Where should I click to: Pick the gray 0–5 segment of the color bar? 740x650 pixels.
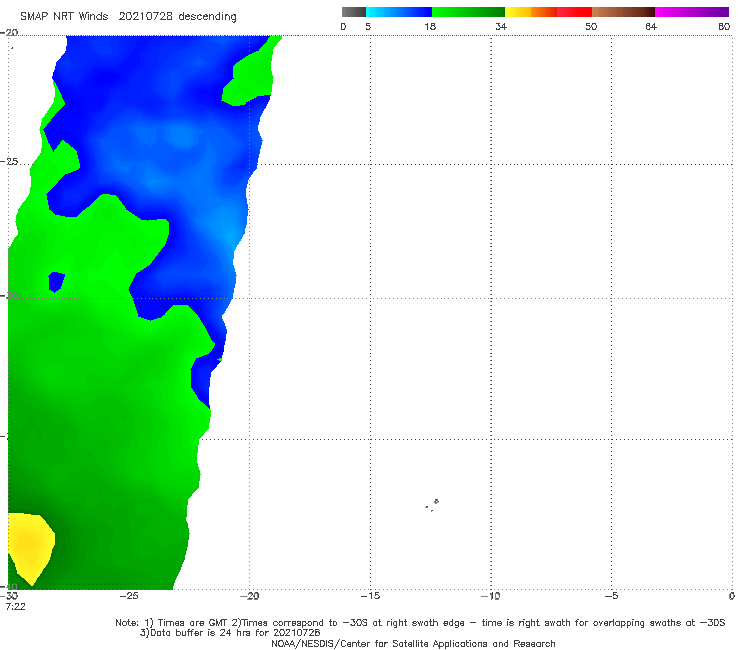click(354, 12)
